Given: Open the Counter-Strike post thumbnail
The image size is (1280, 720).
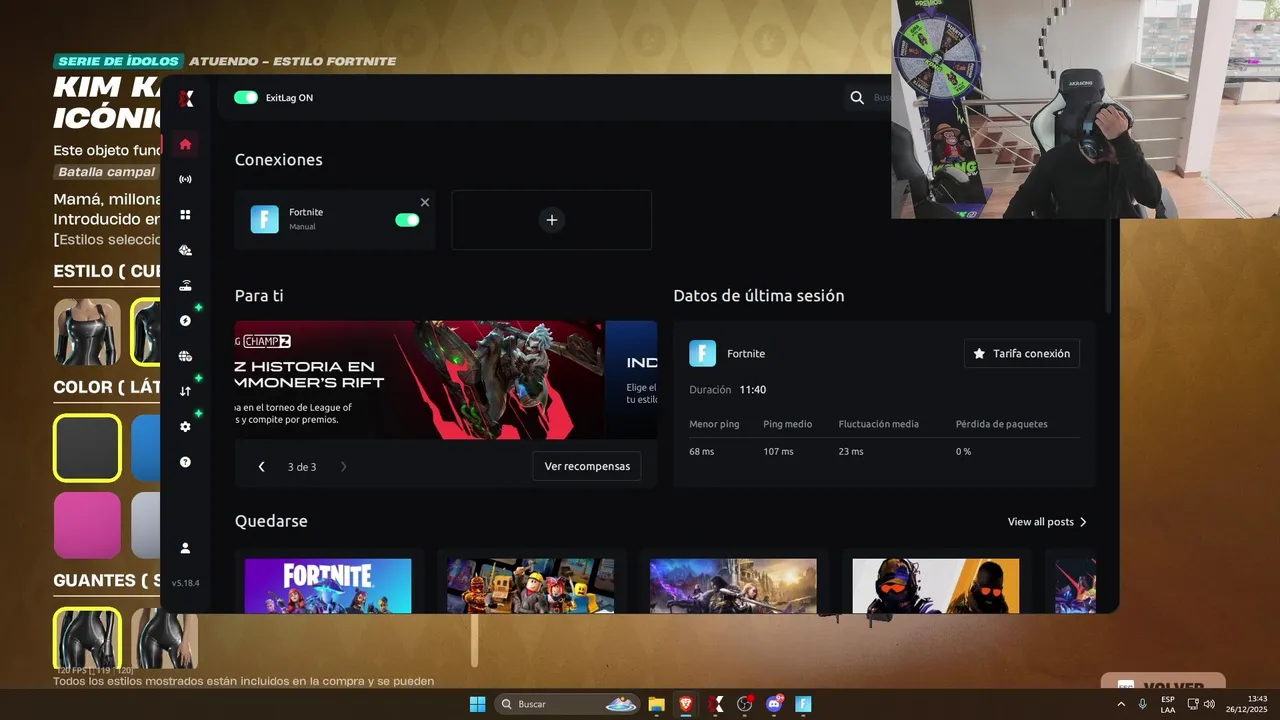Looking at the screenshot, I should [x=936, y=586].
